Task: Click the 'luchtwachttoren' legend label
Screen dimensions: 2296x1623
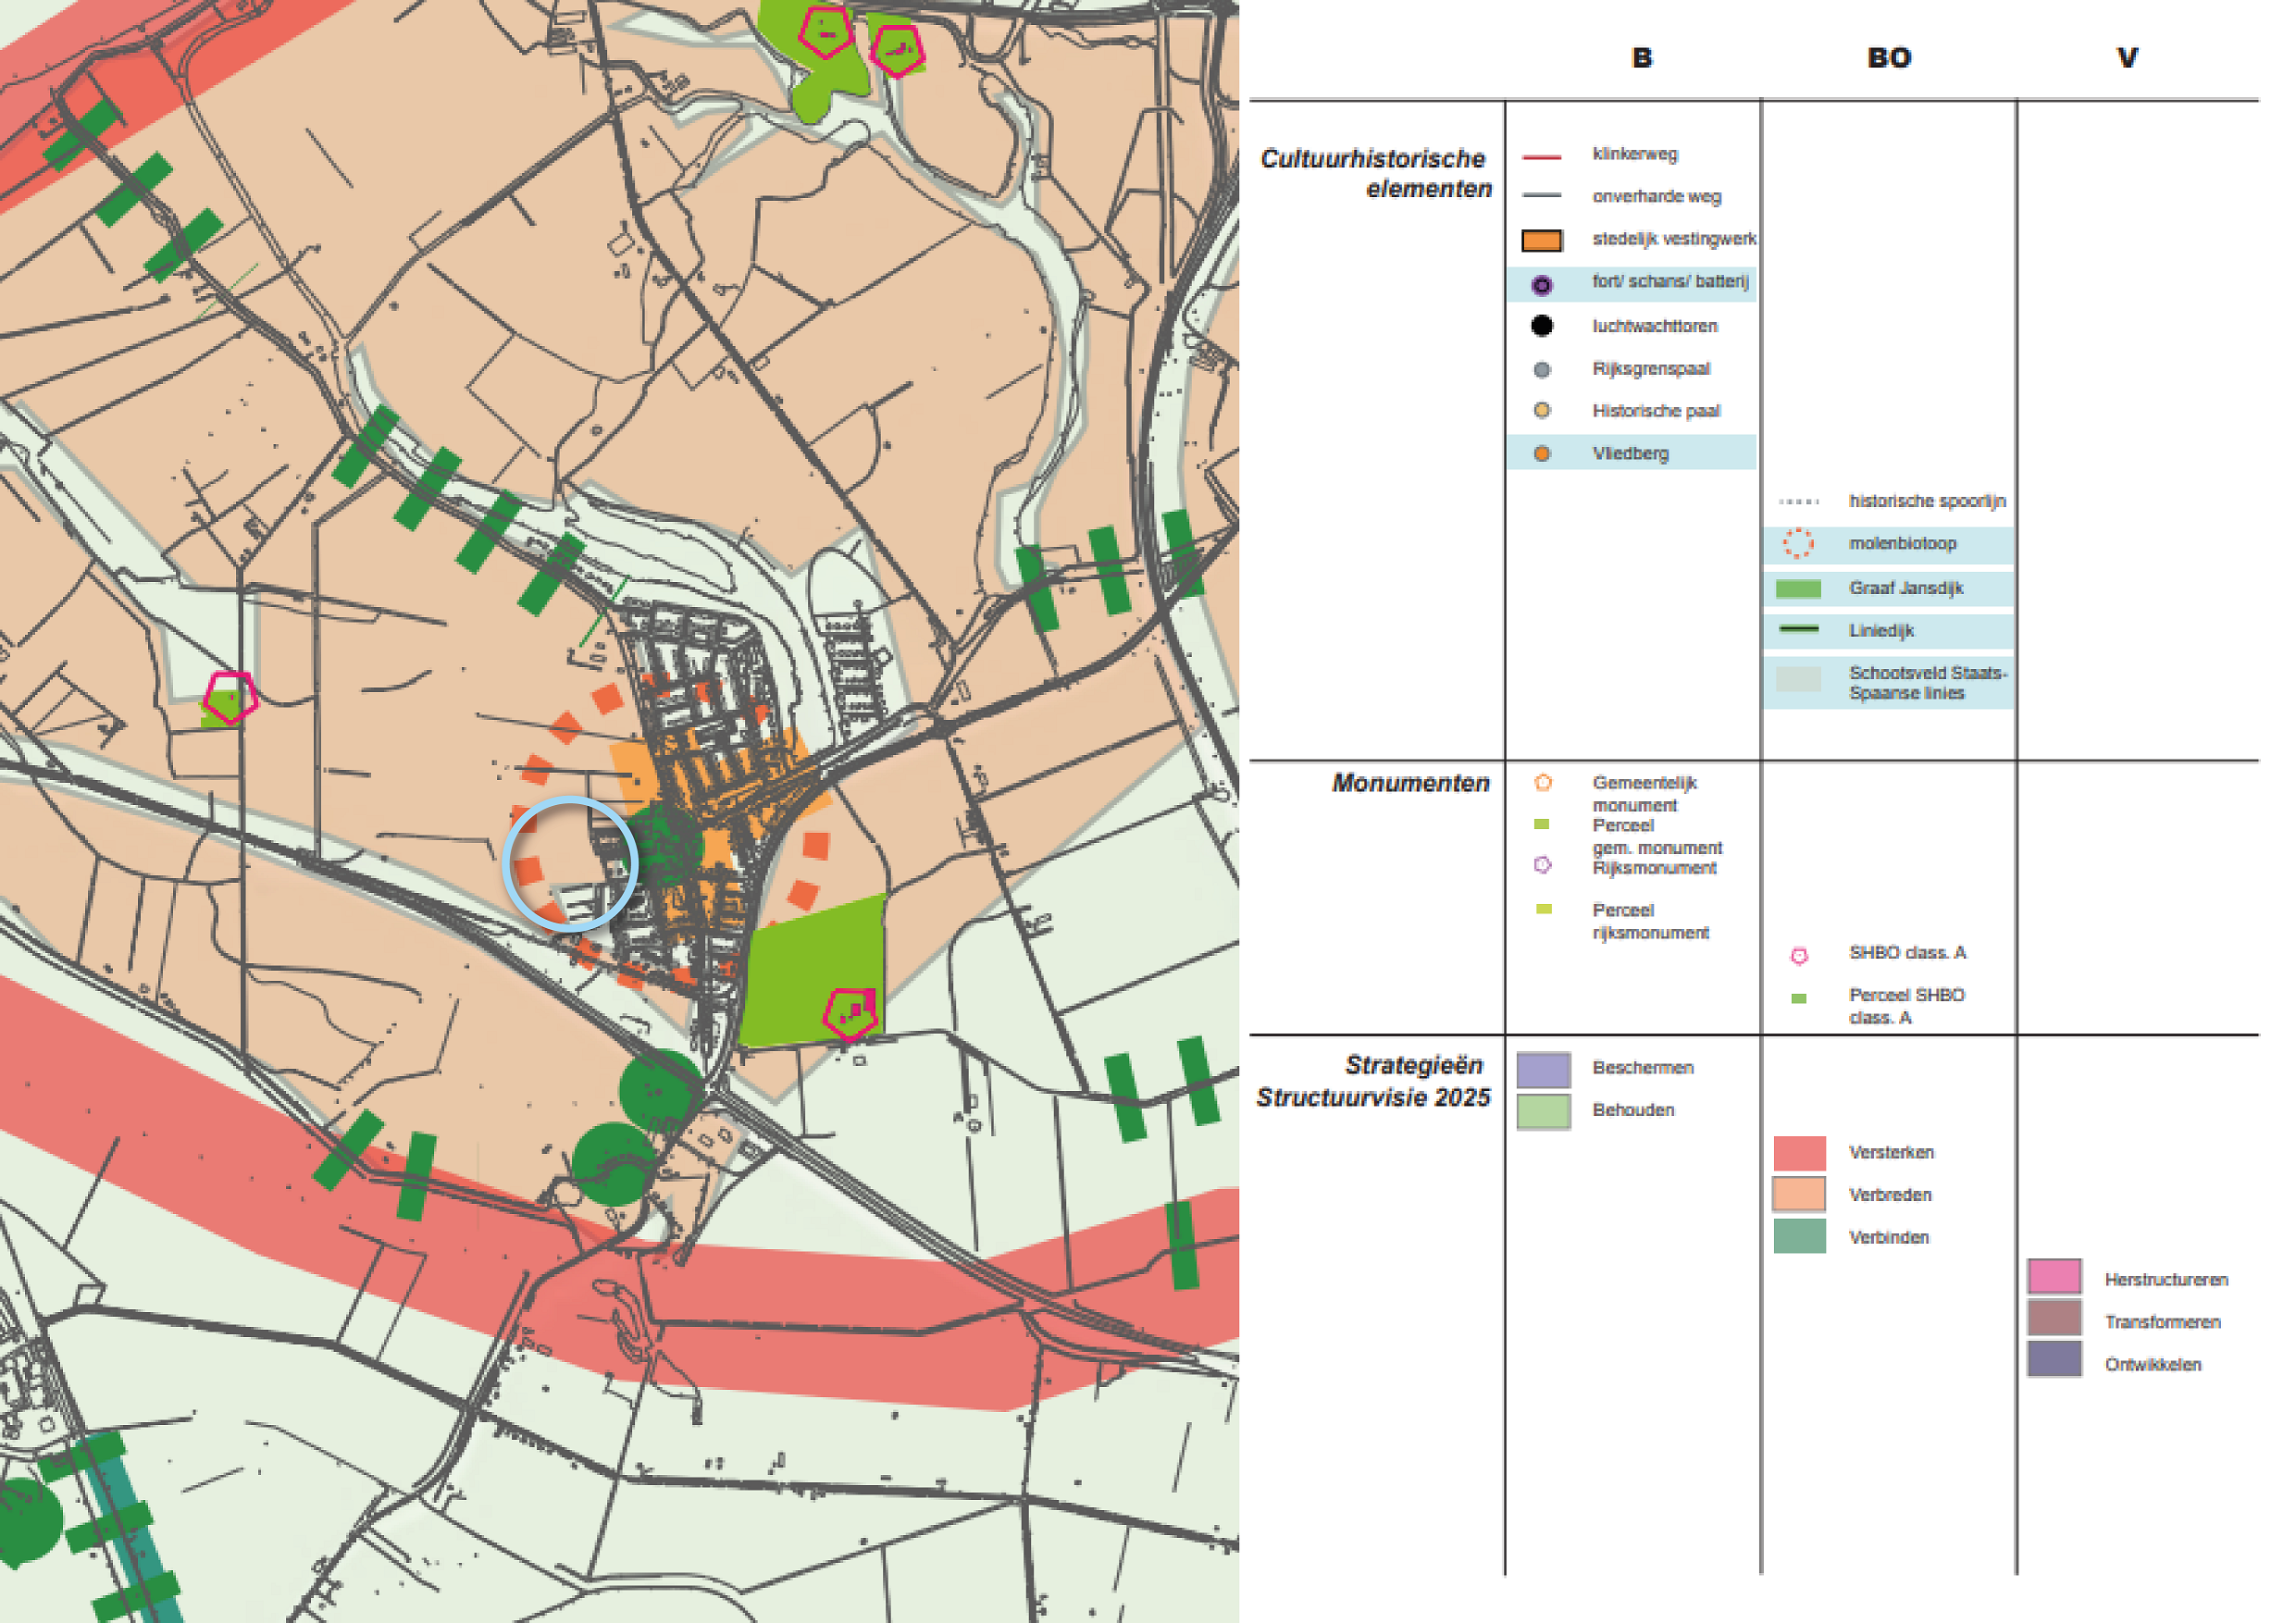Action: pos(1655,327)
